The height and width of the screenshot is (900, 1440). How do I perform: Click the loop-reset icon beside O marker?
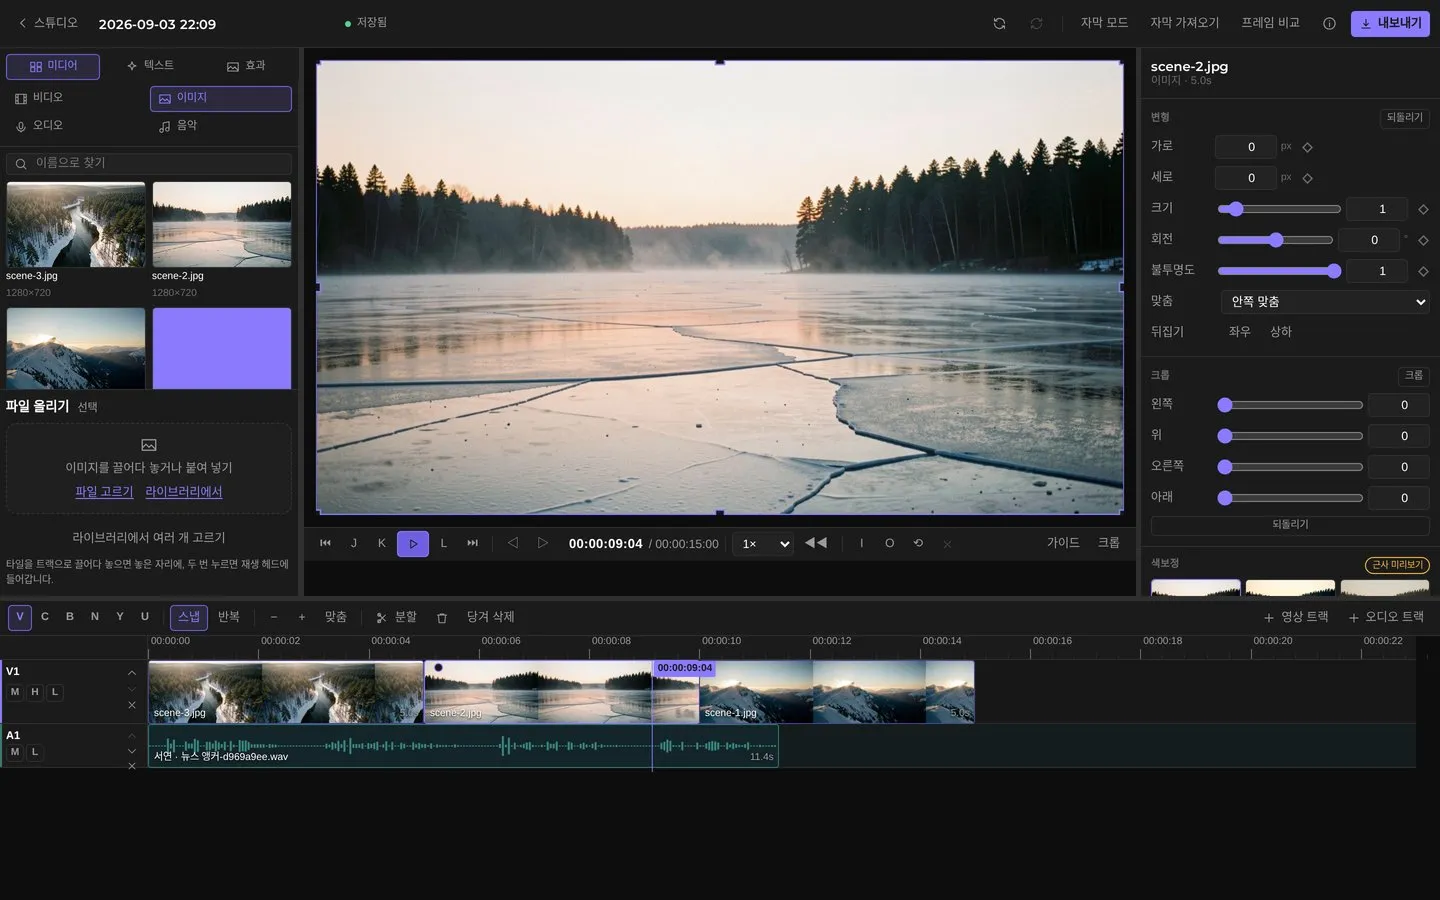(x=918, y=543)
